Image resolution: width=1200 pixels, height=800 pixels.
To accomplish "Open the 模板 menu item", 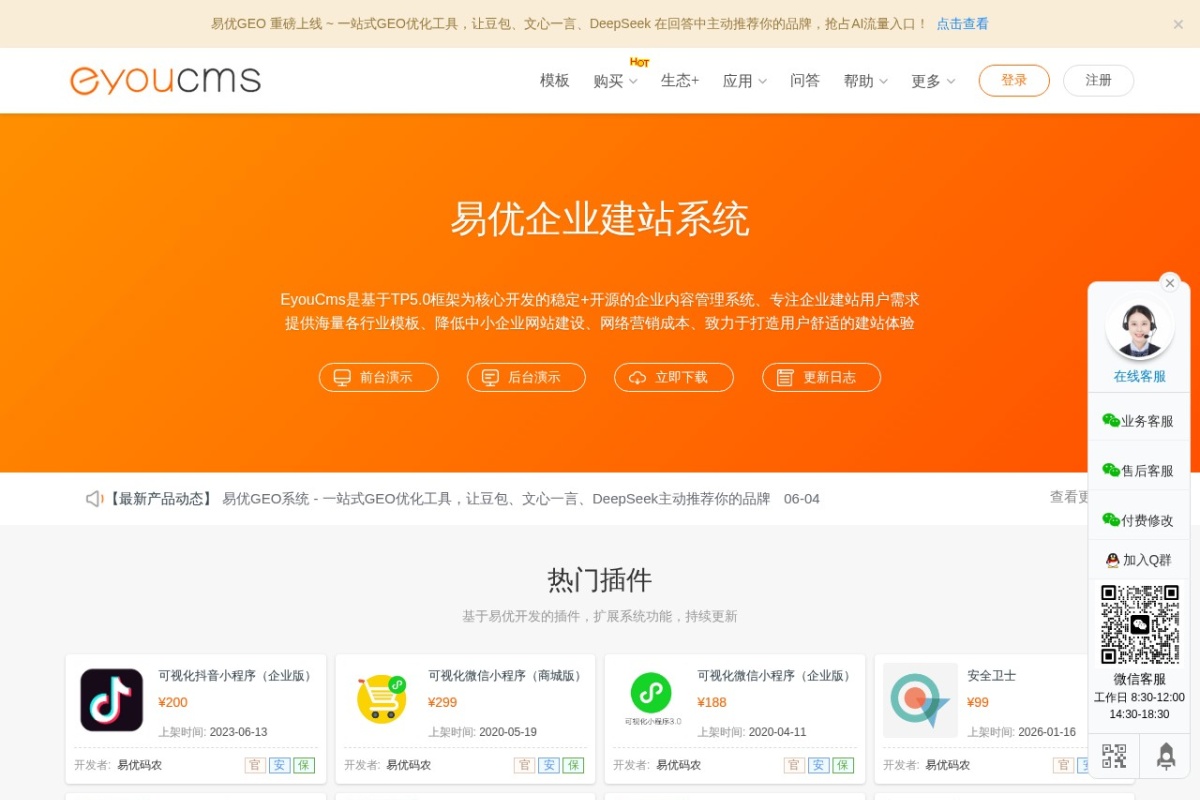I will pos(555,81).
